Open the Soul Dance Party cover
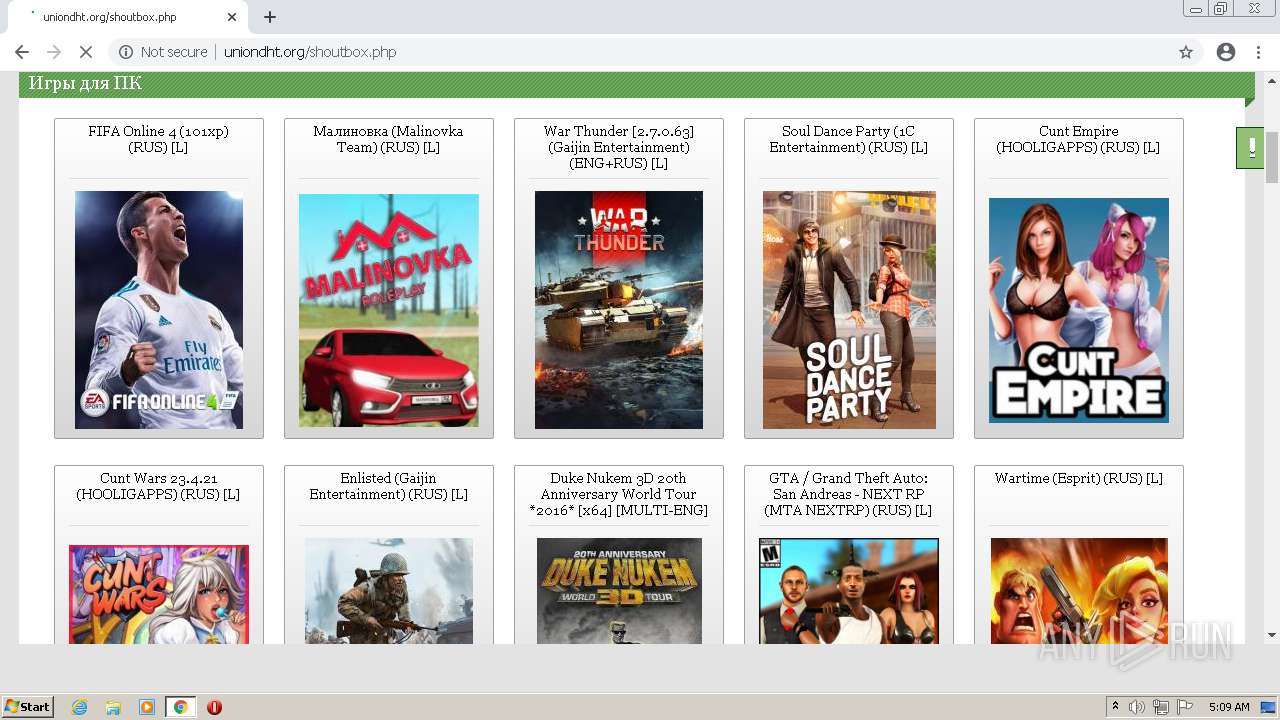The height and width of the screenshot is (720, 1280). [849, 310]
